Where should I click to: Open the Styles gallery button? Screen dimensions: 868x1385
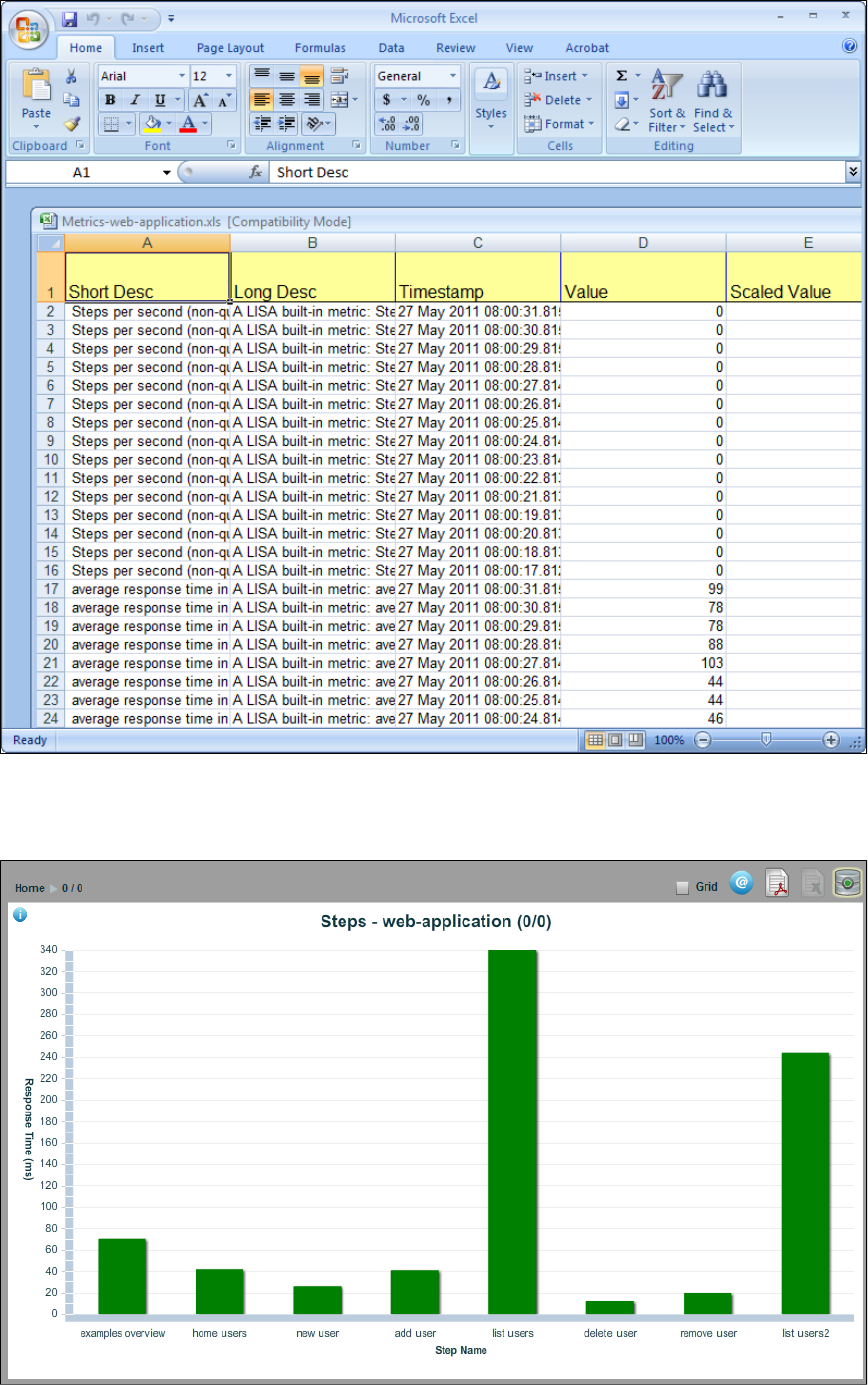point(491,100)
